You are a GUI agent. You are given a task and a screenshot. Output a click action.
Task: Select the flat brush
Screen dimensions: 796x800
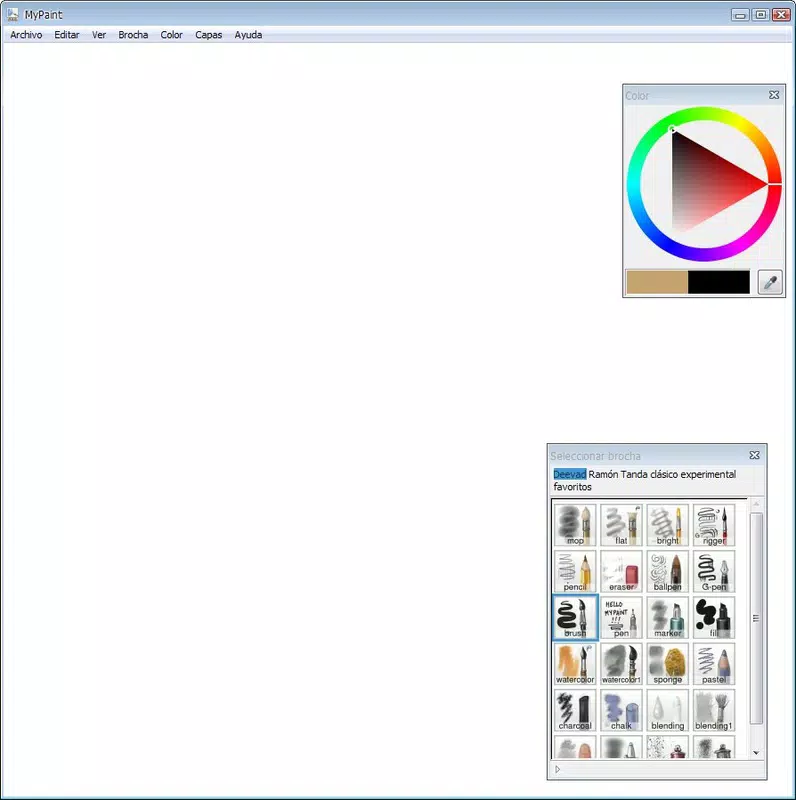pos(621,525)
